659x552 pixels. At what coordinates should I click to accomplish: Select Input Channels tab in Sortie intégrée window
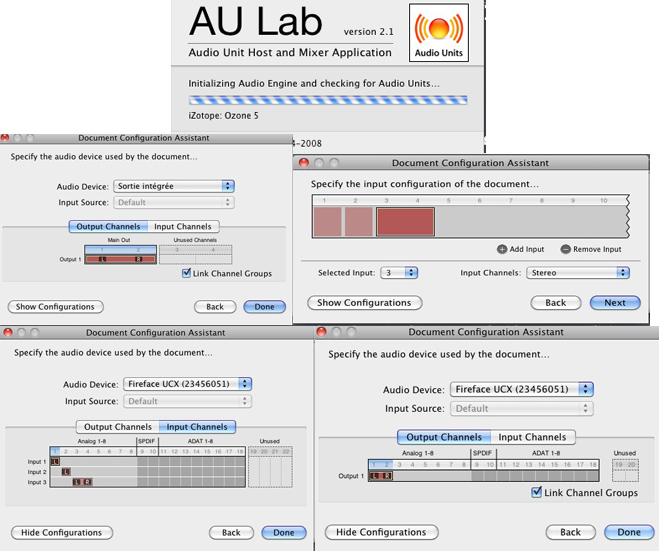click(x=183, y=227)
